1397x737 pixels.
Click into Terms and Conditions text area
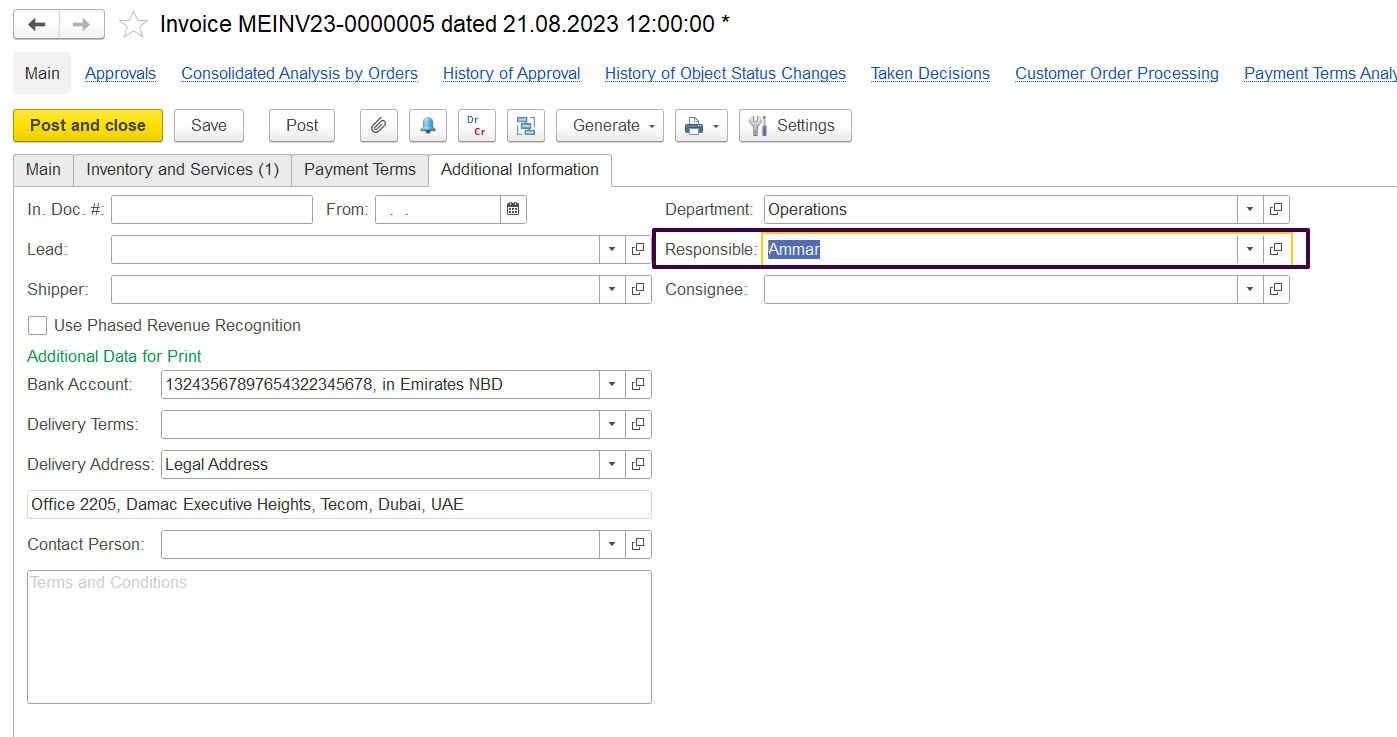[x=339, y=637]
